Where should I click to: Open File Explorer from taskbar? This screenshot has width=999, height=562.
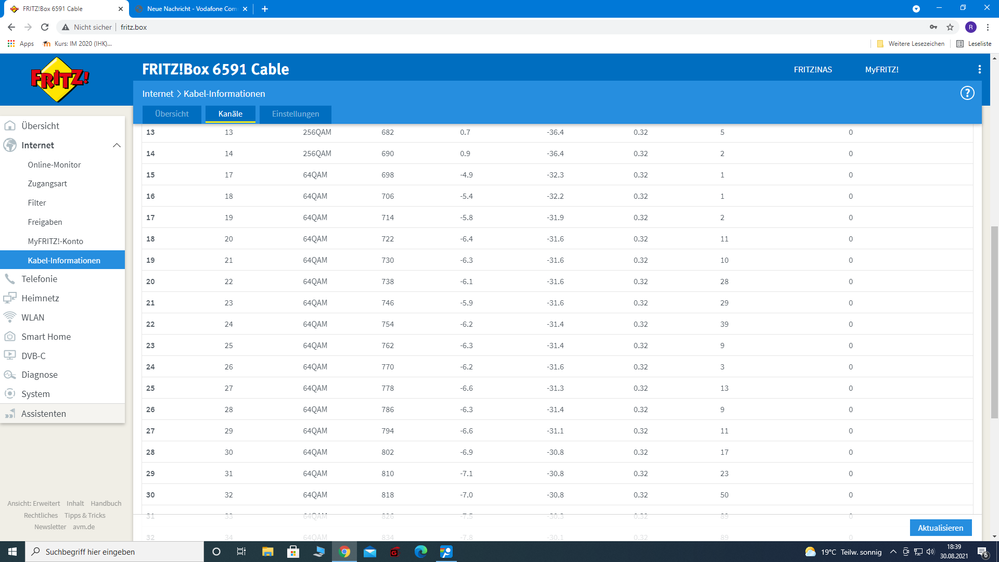pos(268,552)
